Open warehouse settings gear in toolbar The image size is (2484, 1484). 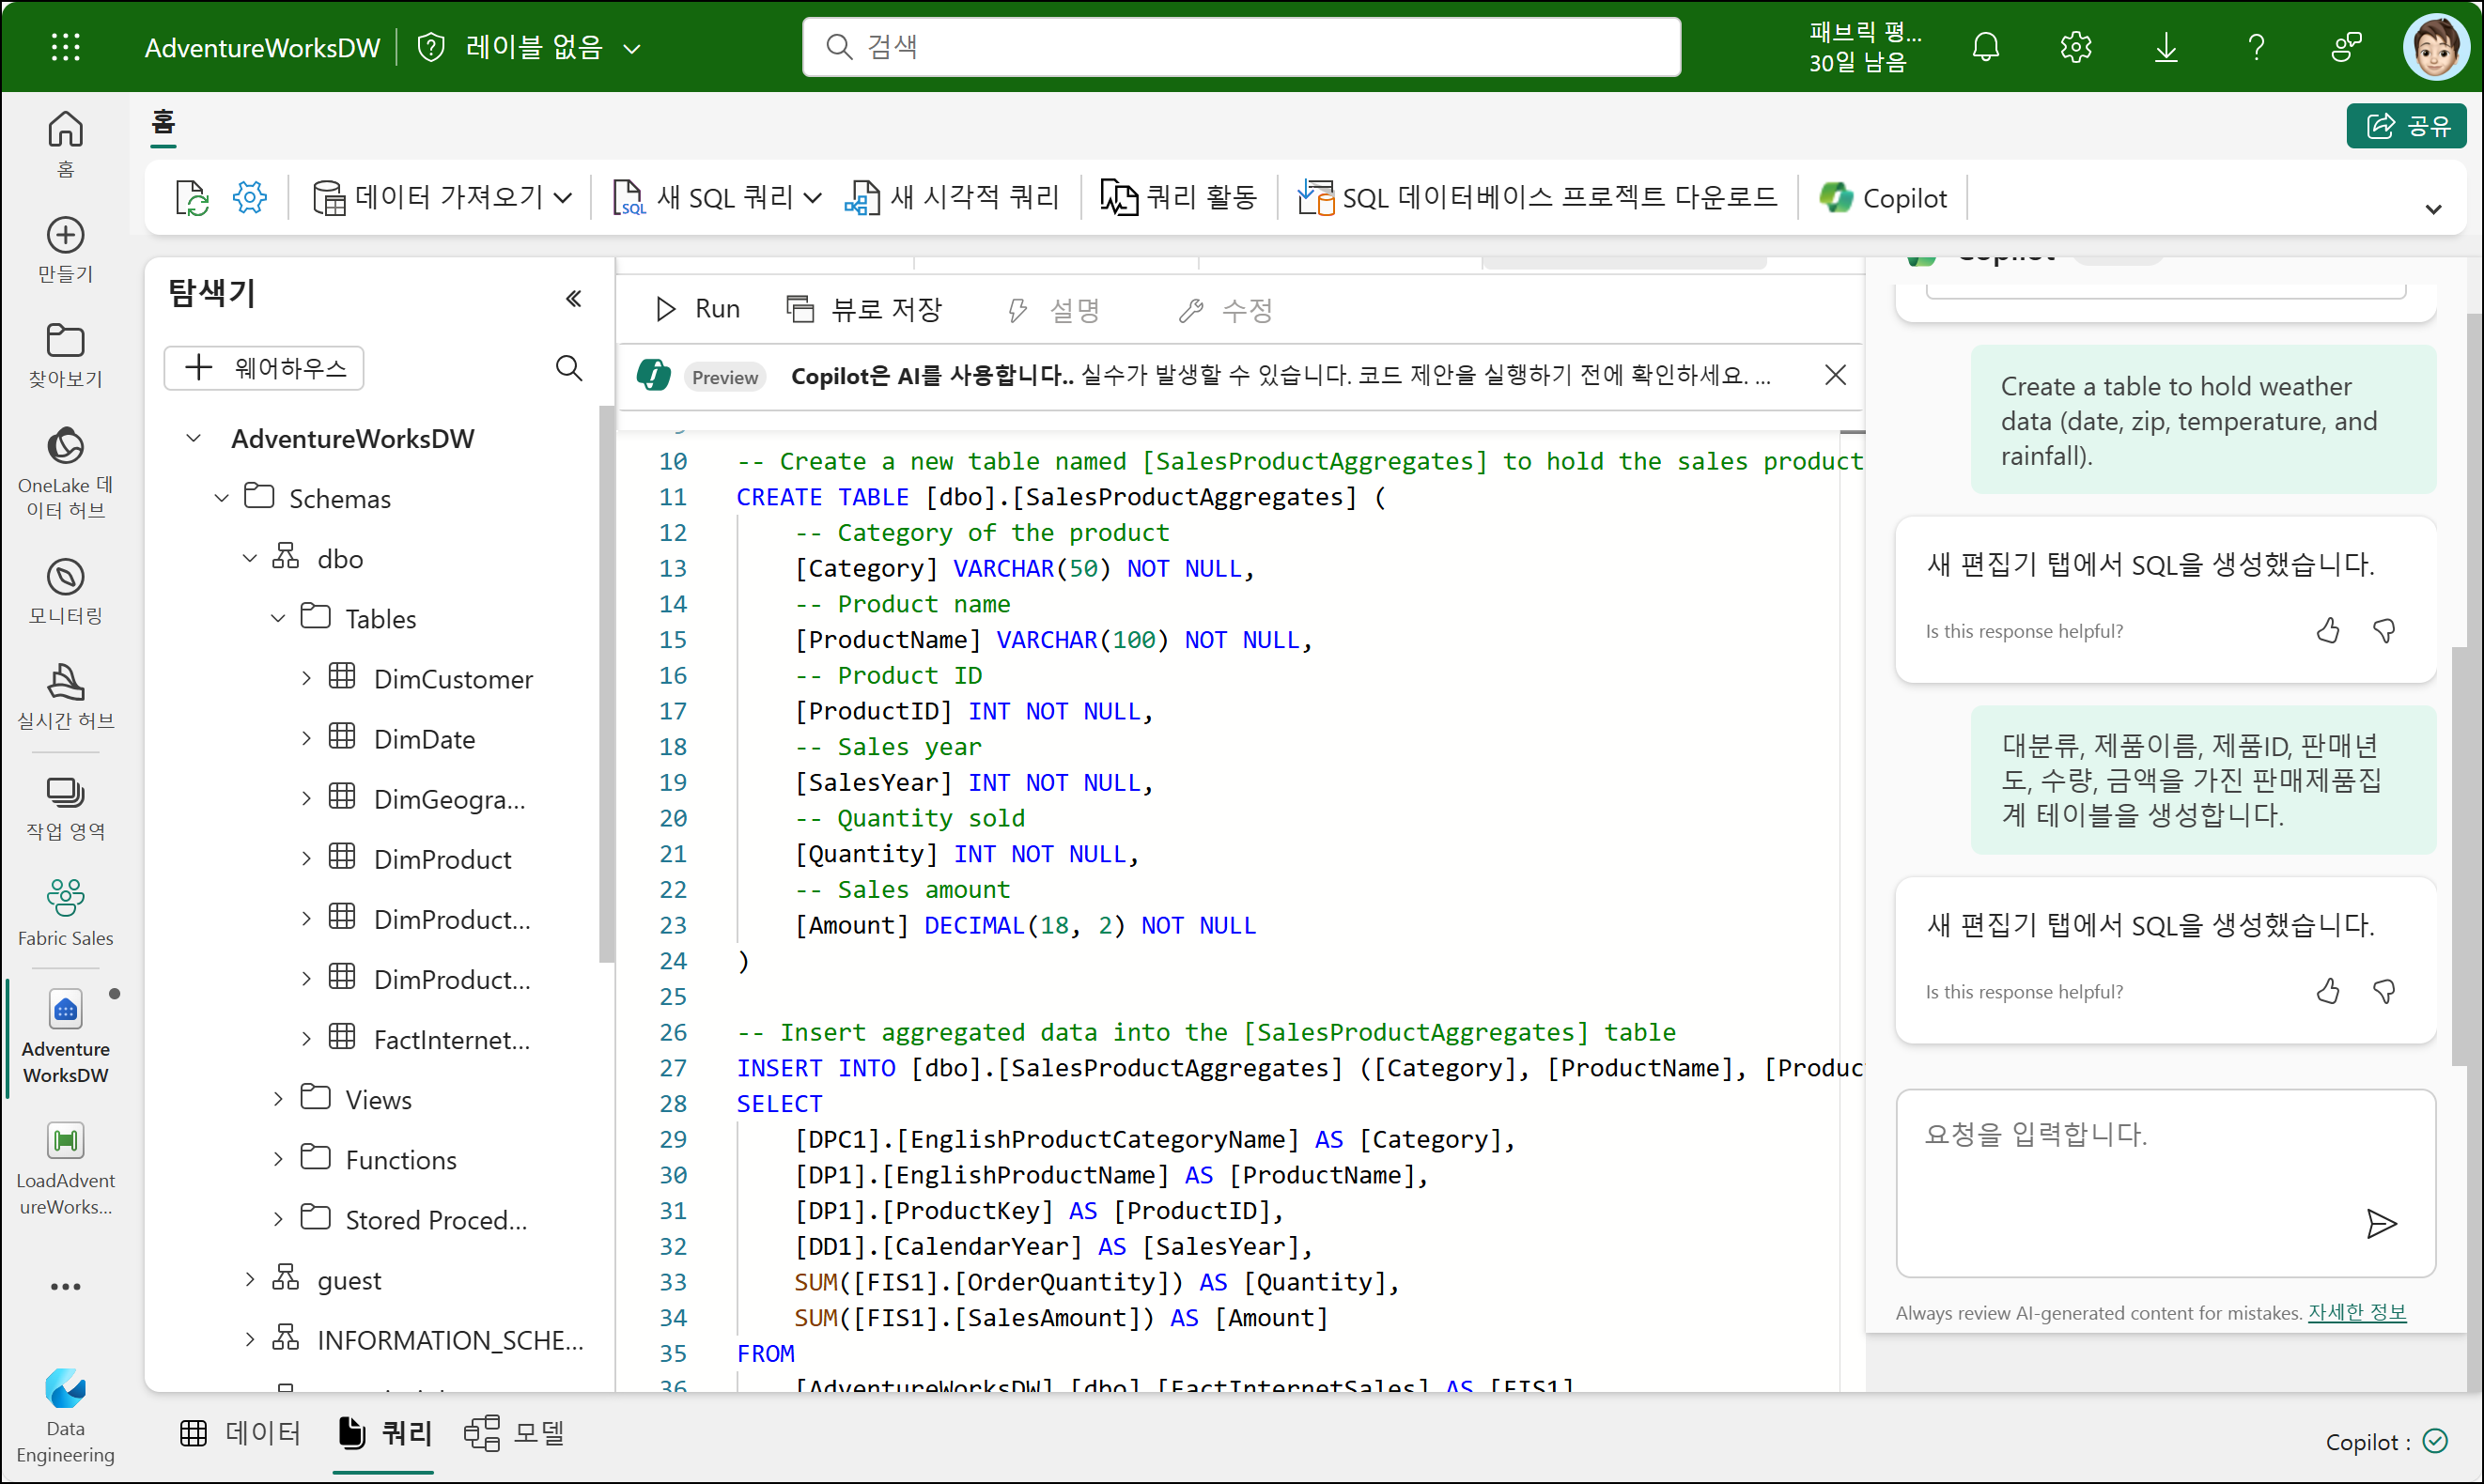click(249, 198)
